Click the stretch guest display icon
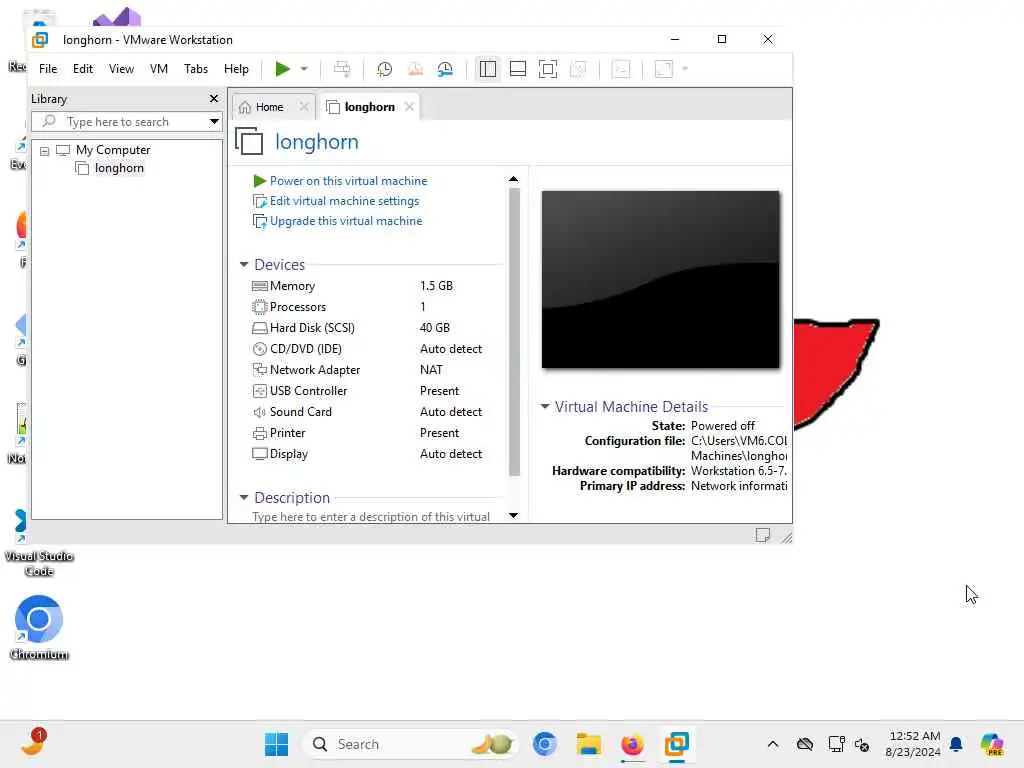This screenshot has height=768, width=1024. click(x=664, y=69)
